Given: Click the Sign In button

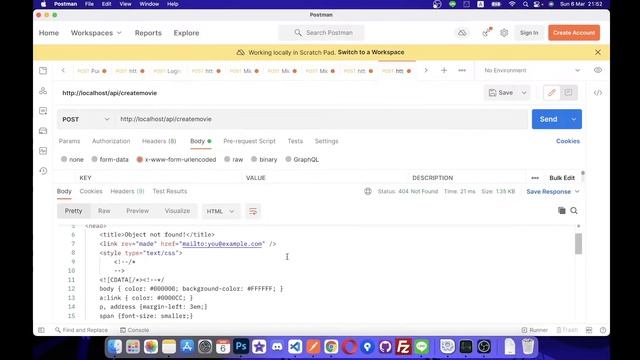Looking at the screenshot, I should click(x=529, y=33).
